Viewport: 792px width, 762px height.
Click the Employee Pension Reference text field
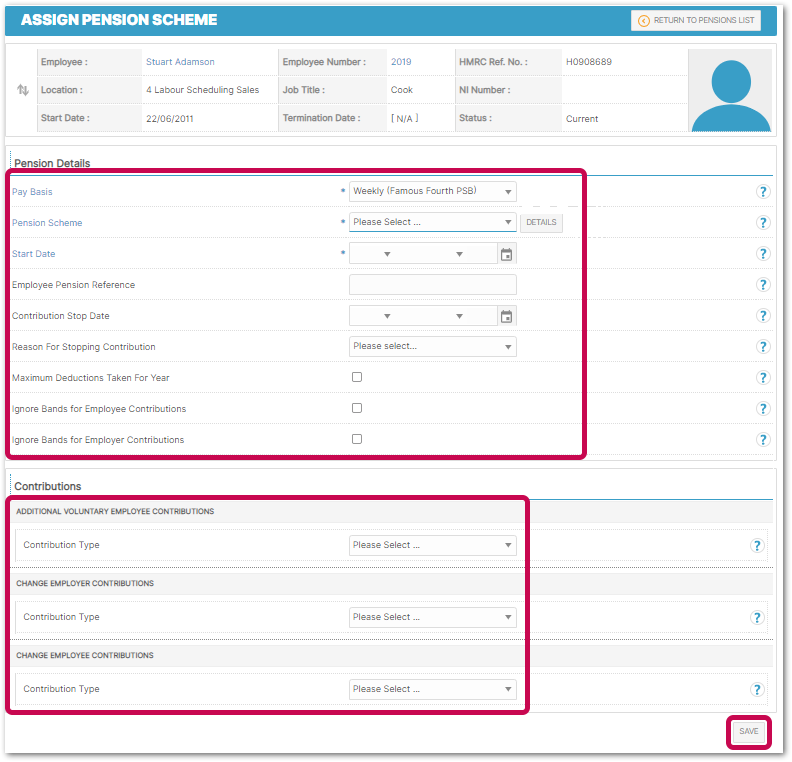[432, 285]
